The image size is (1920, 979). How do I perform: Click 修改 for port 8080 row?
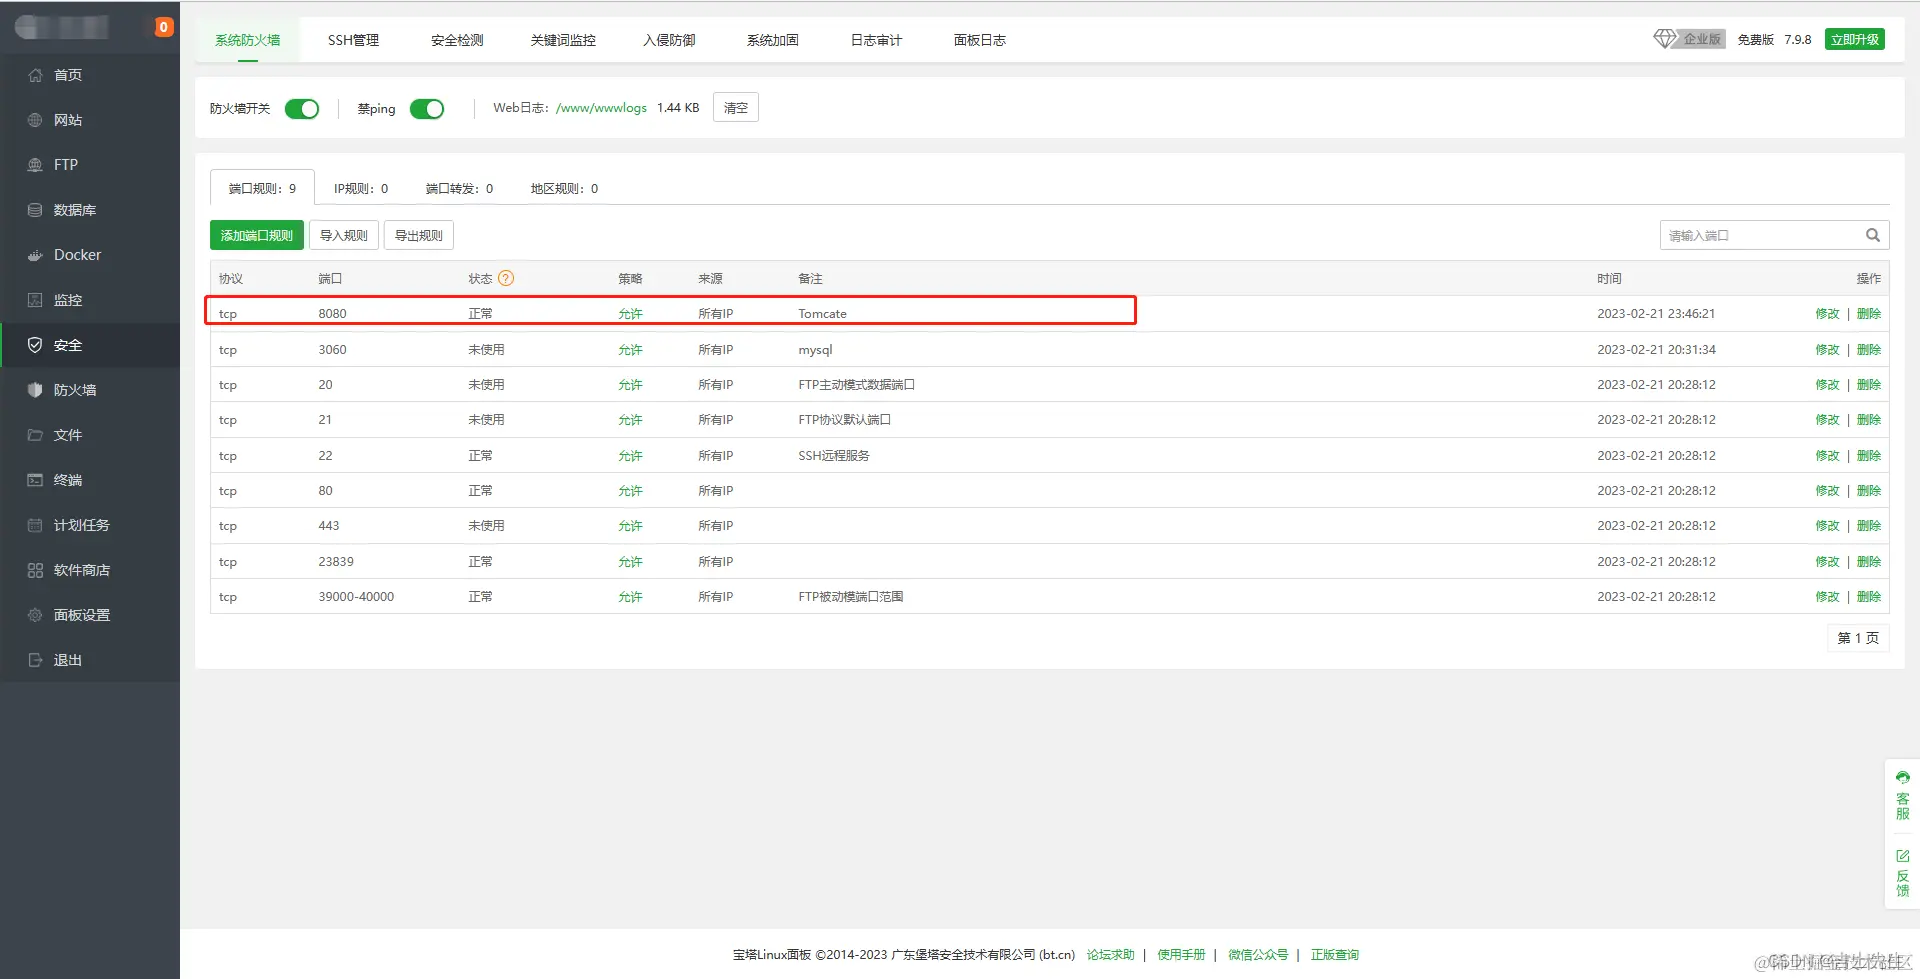click(x=1827, y=313)
